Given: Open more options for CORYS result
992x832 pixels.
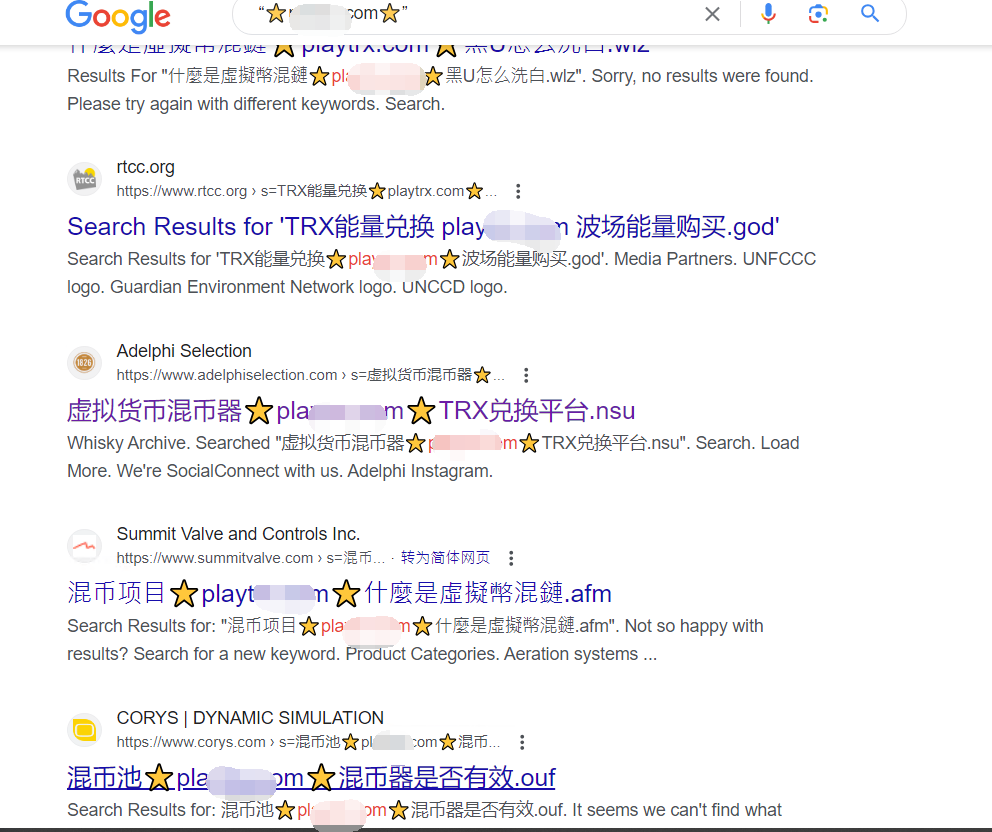Looking at the screenshot, I should 522,742.
